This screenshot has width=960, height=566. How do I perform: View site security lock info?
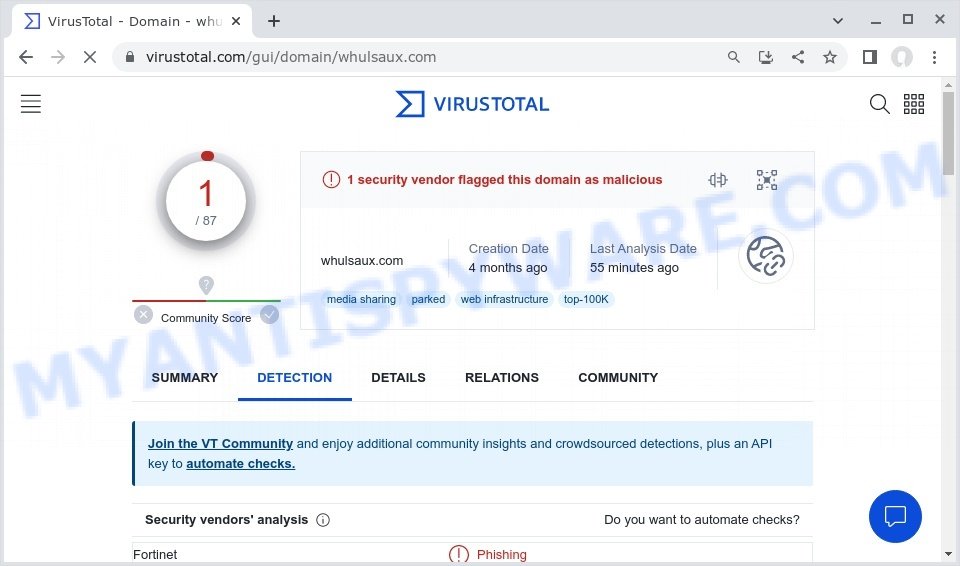130,57
